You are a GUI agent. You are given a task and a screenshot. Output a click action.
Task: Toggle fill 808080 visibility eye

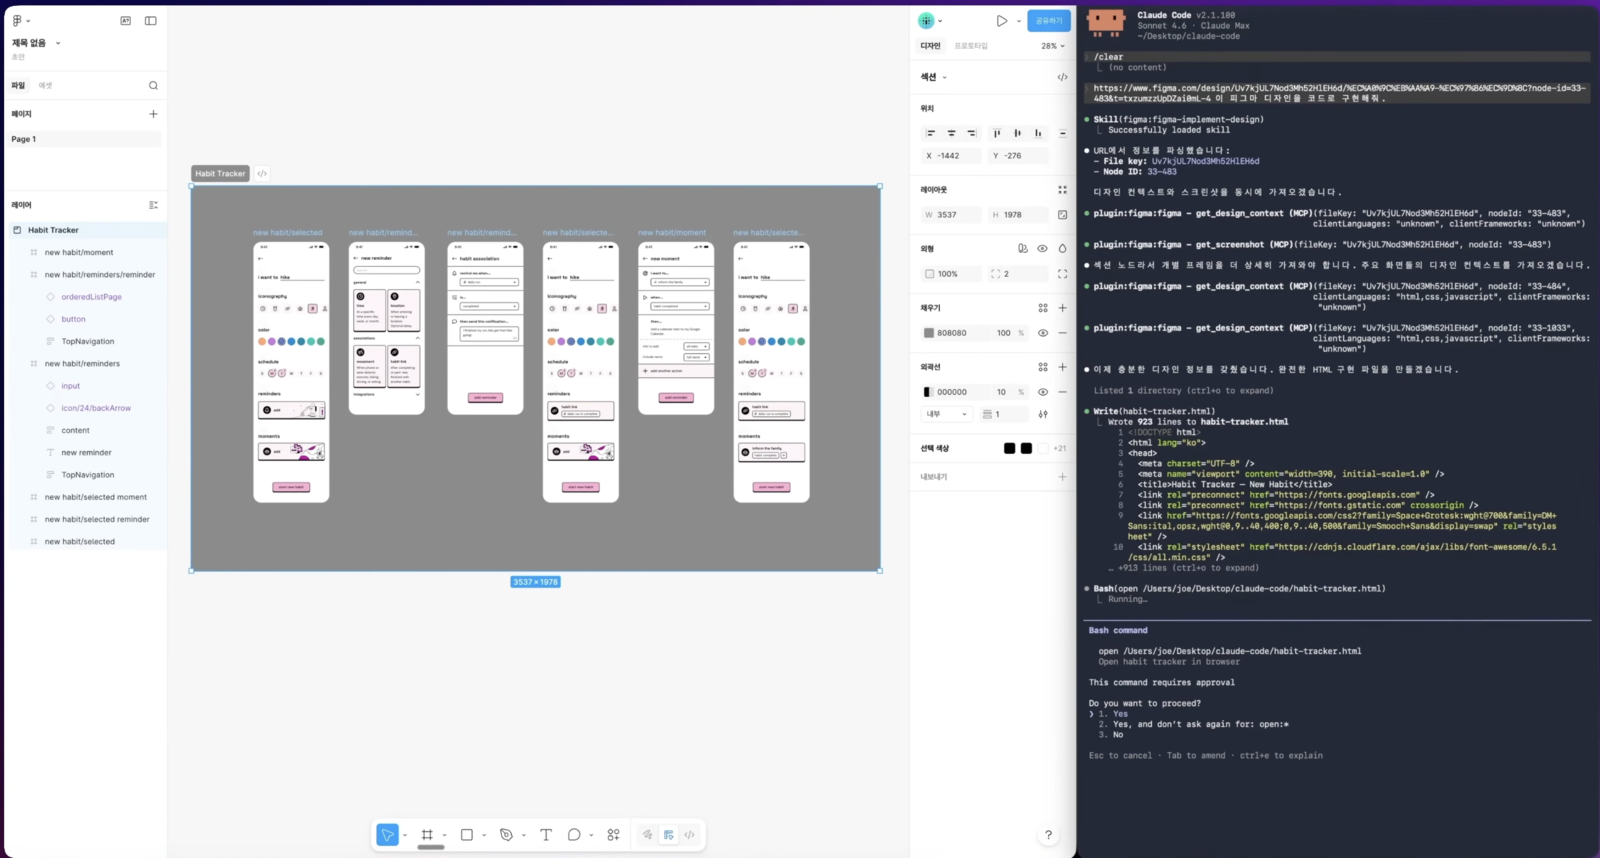click(x=1042, y=333)
